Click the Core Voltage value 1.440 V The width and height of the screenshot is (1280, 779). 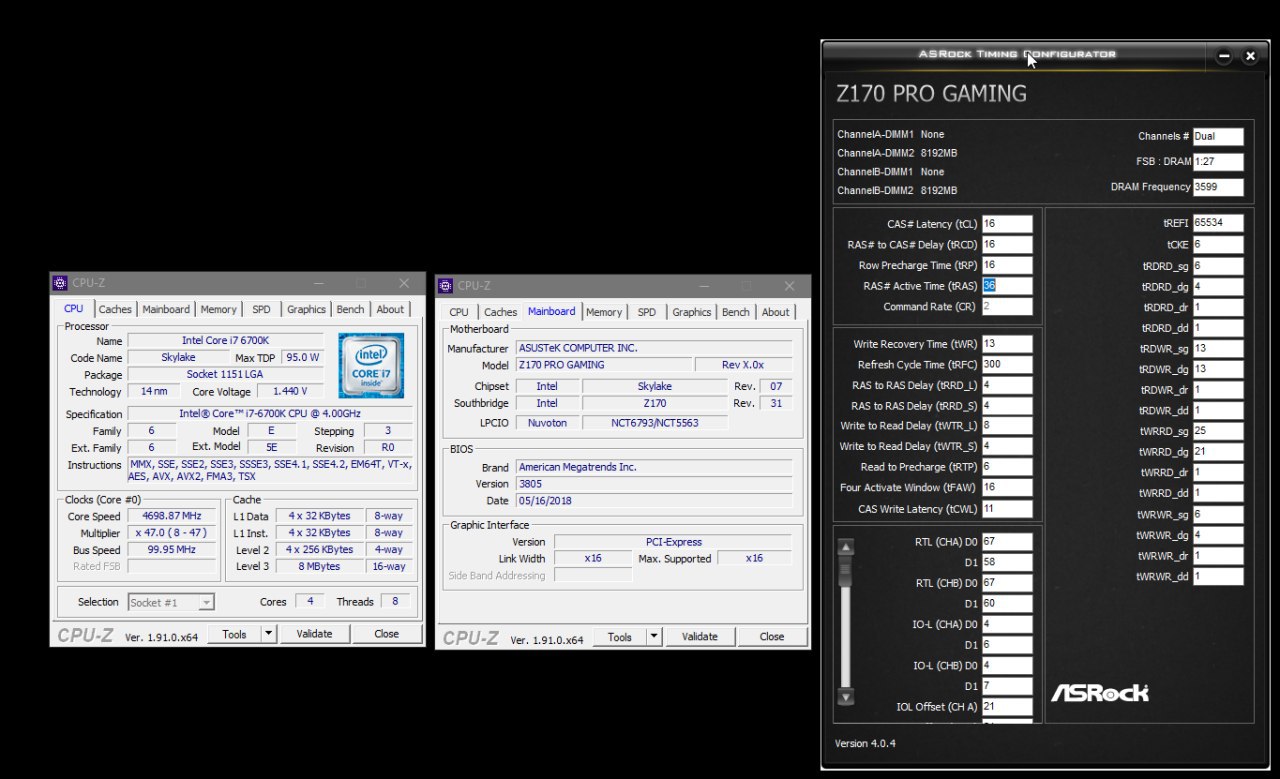[x=290, y=391]
